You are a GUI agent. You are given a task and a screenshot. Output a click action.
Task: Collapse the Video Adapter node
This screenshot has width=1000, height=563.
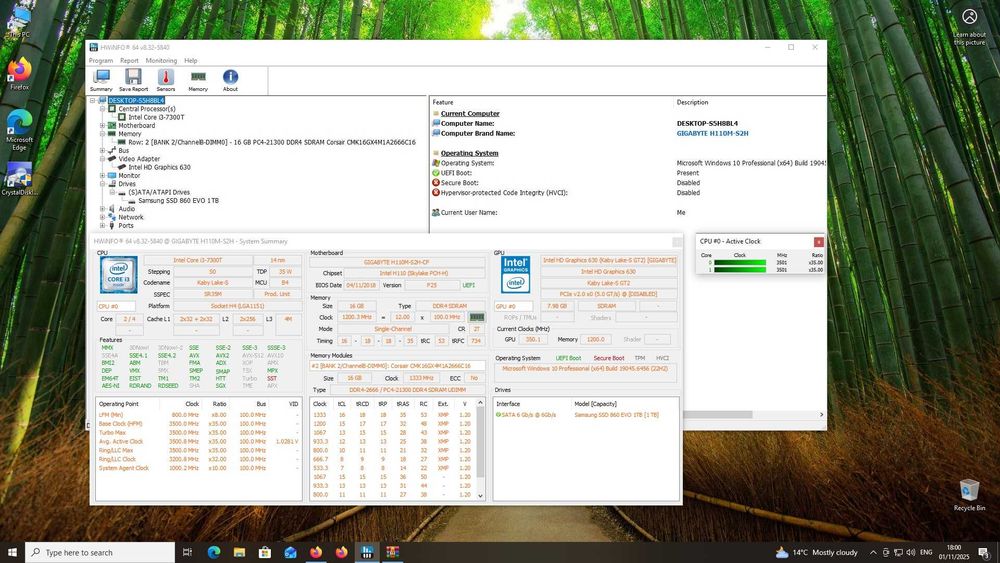click(103, 159)
